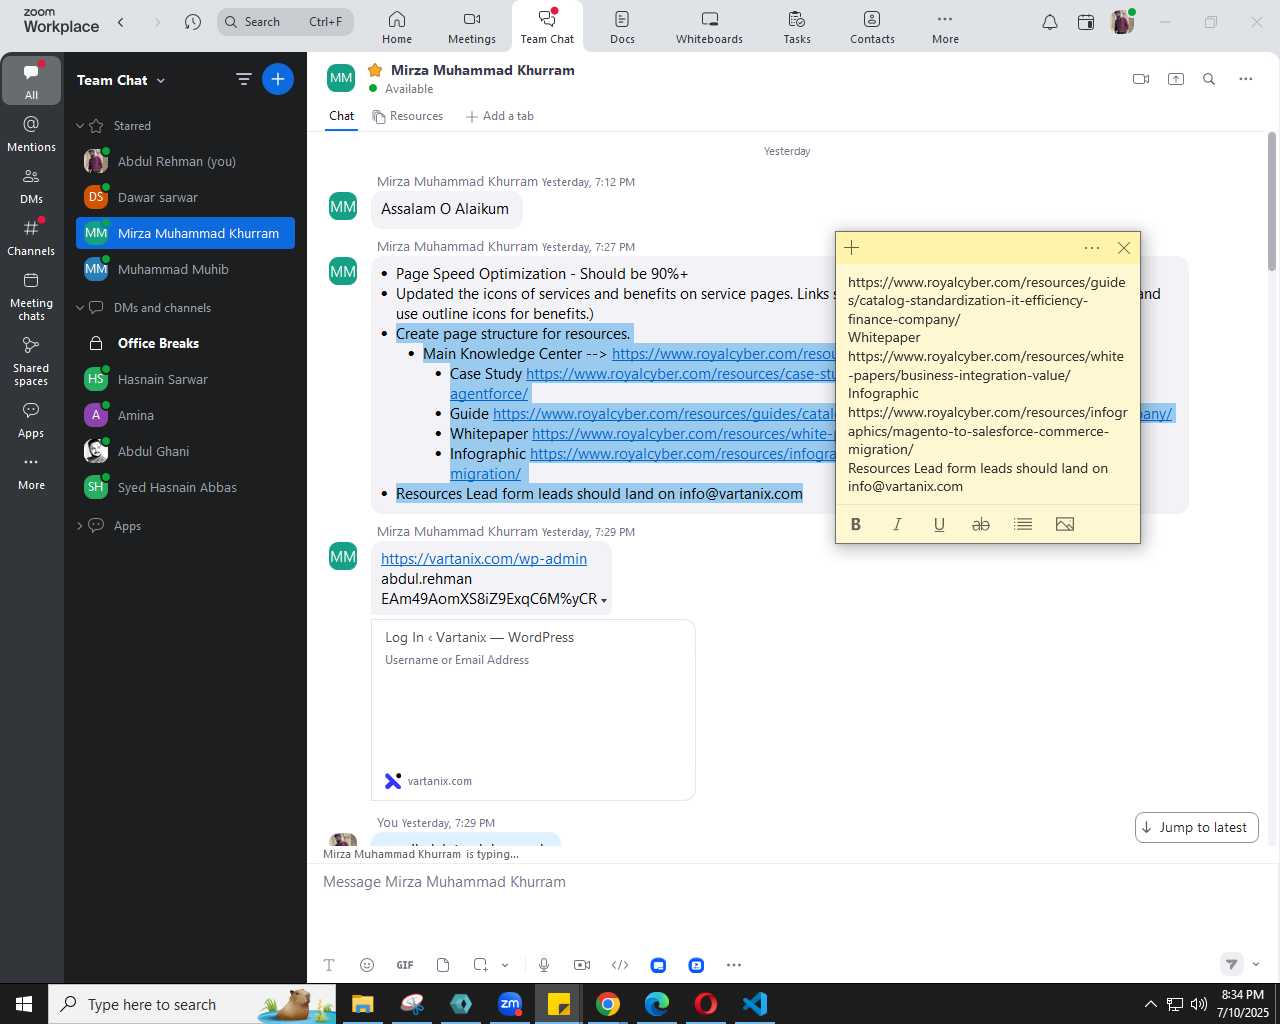Expand the Apps section in chat list
The width and height of the screenshot is (1280, 1024).
[80, 526]
